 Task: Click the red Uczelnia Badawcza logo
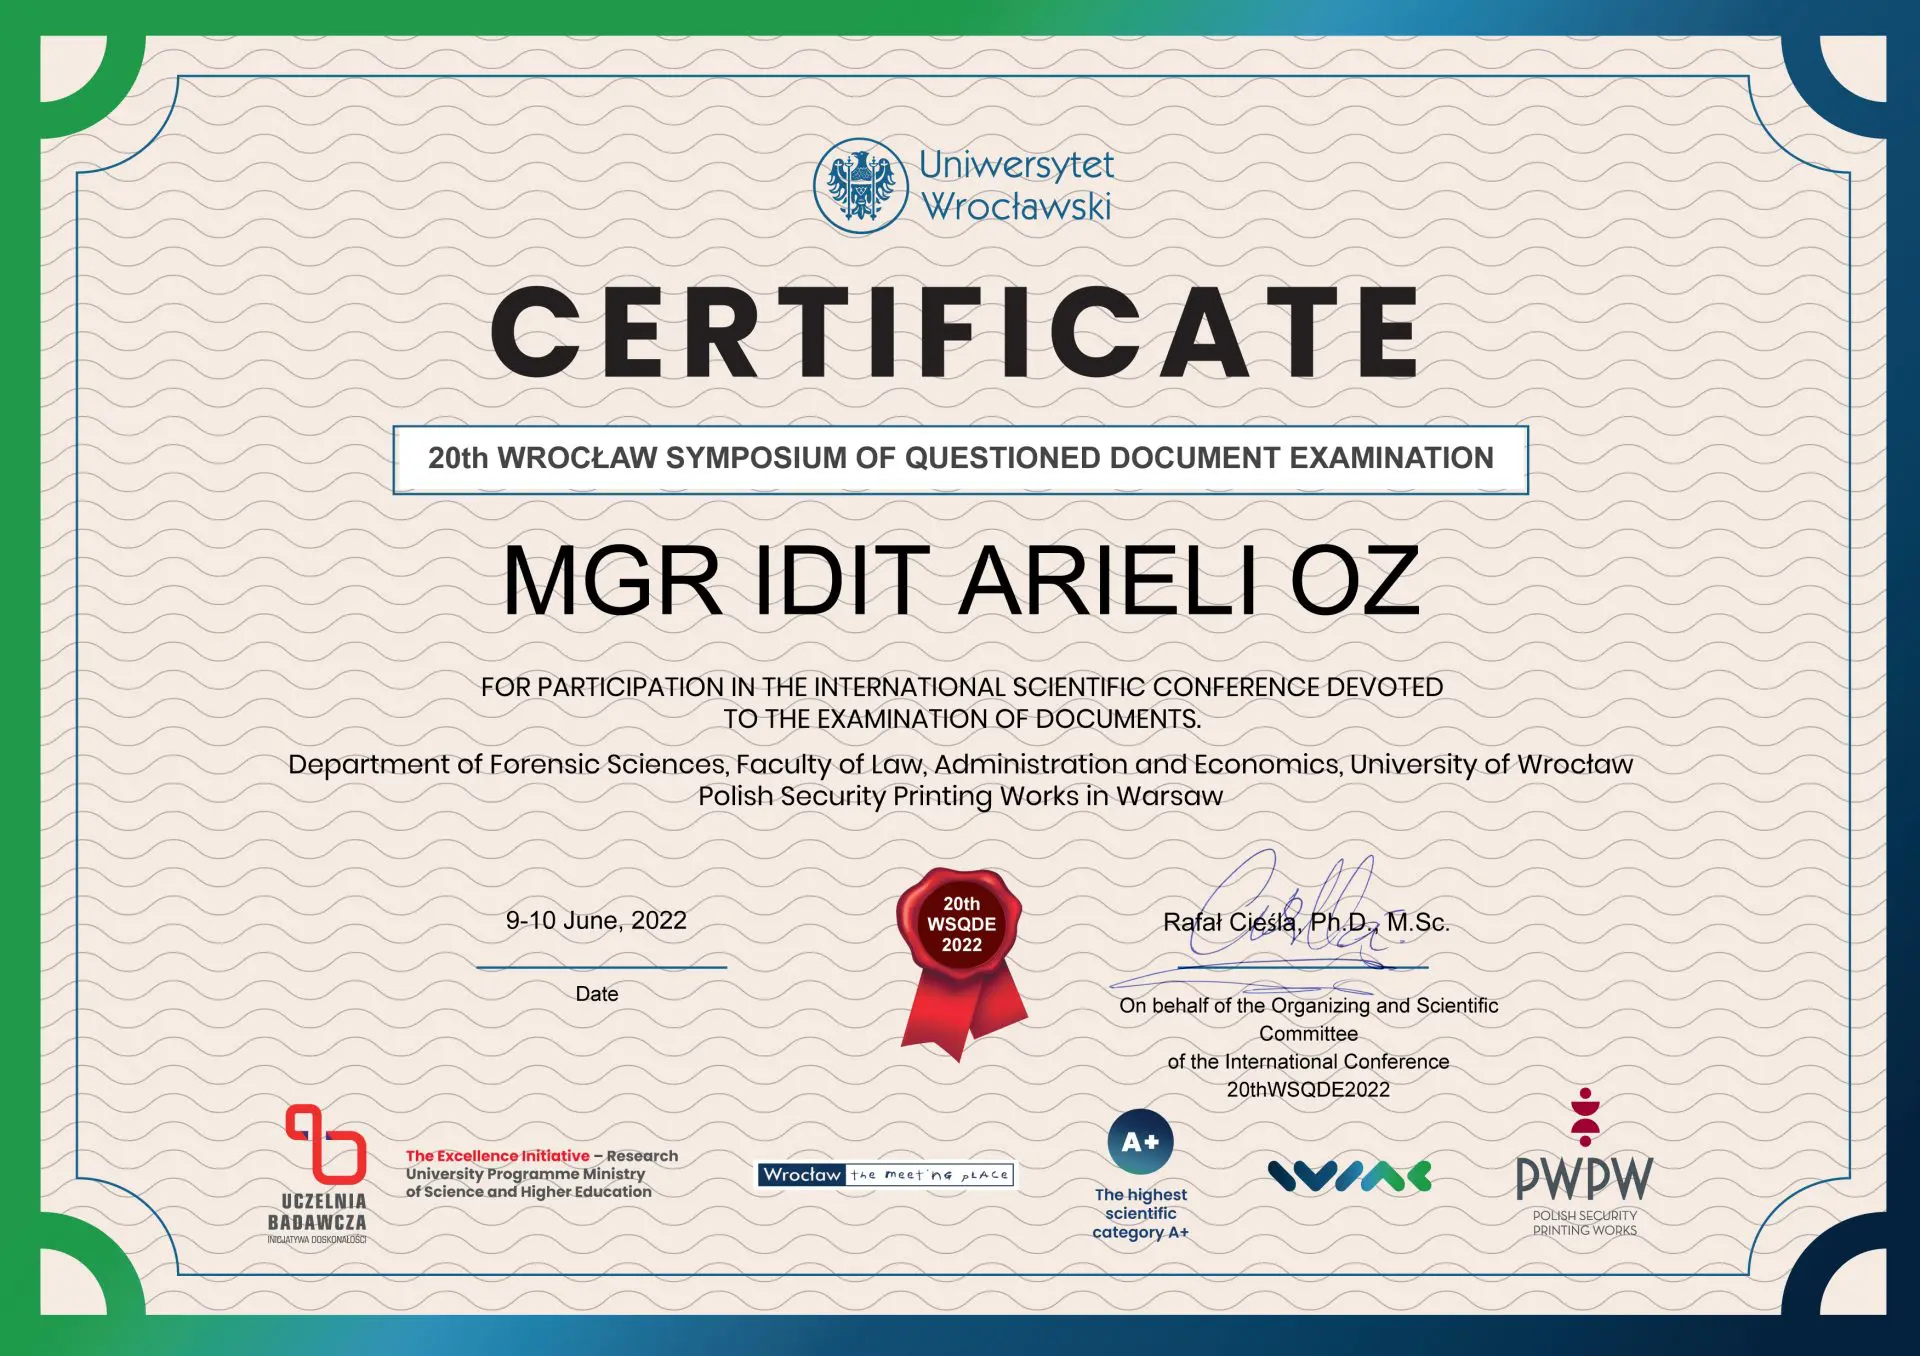coord(325,1143)
